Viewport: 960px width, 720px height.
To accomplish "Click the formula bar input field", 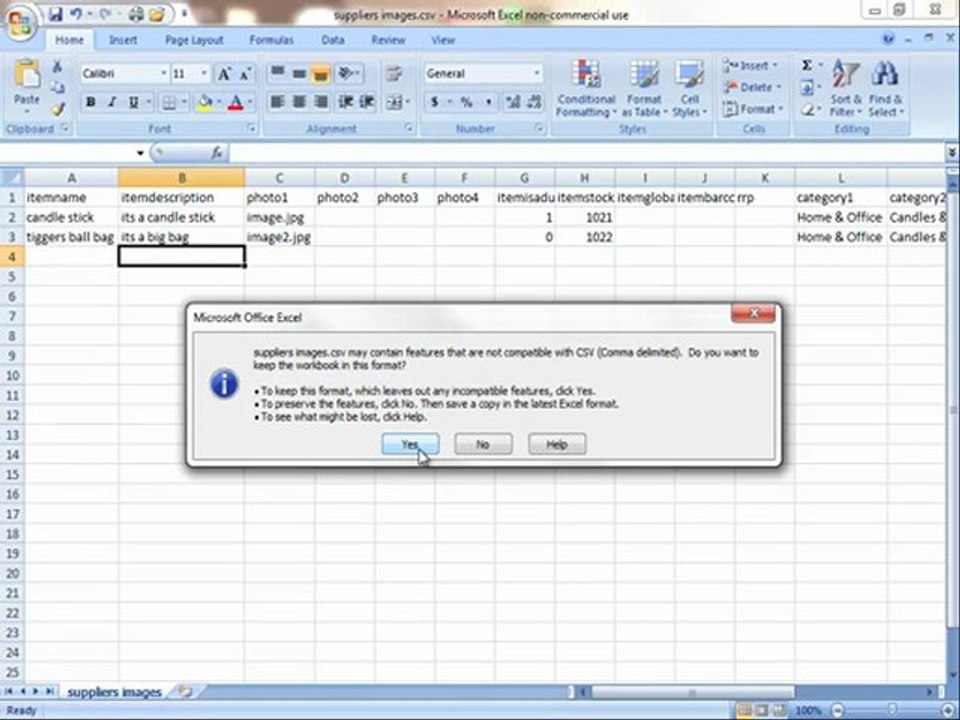I will click(x=587, y=153).
